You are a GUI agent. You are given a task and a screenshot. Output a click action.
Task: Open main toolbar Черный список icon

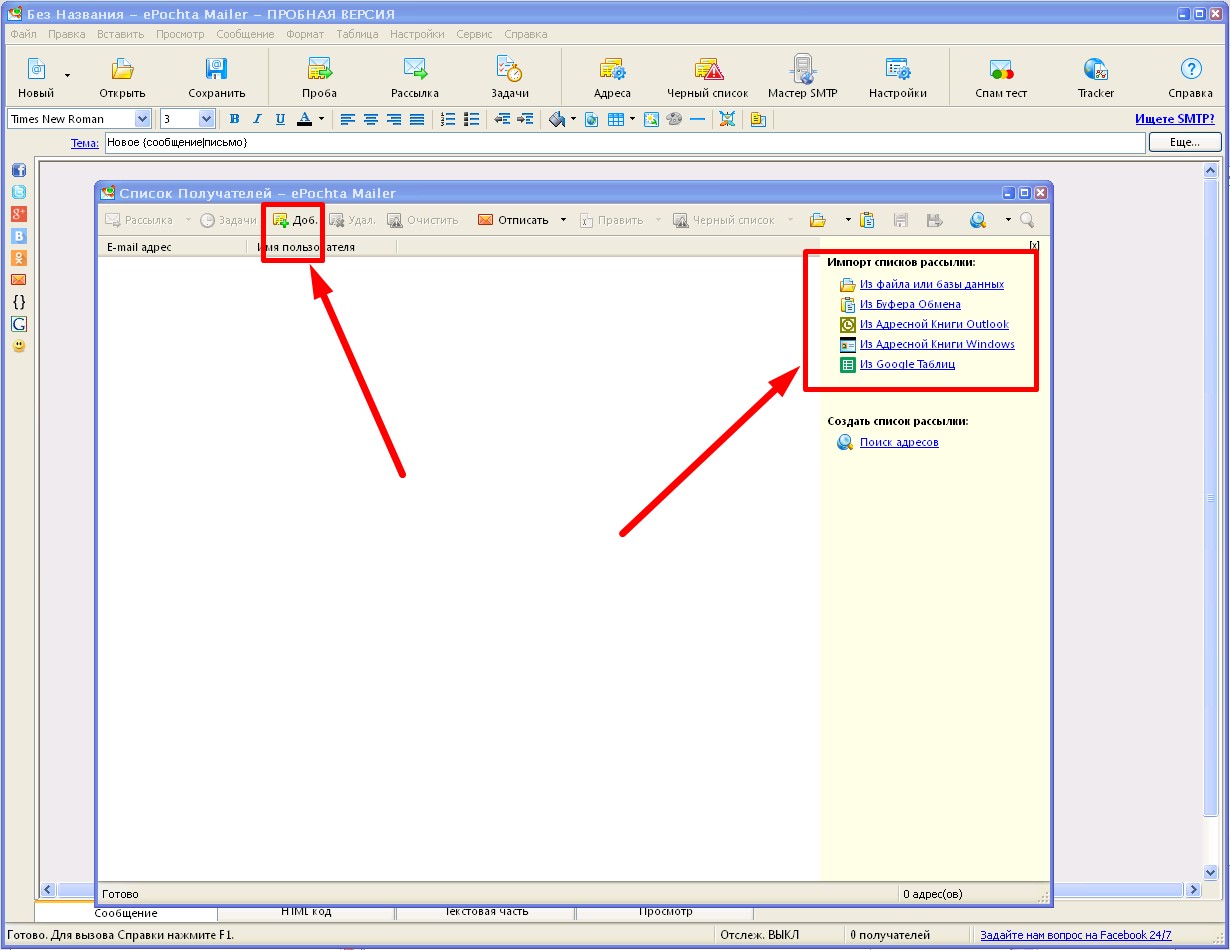tap(708, 69)
